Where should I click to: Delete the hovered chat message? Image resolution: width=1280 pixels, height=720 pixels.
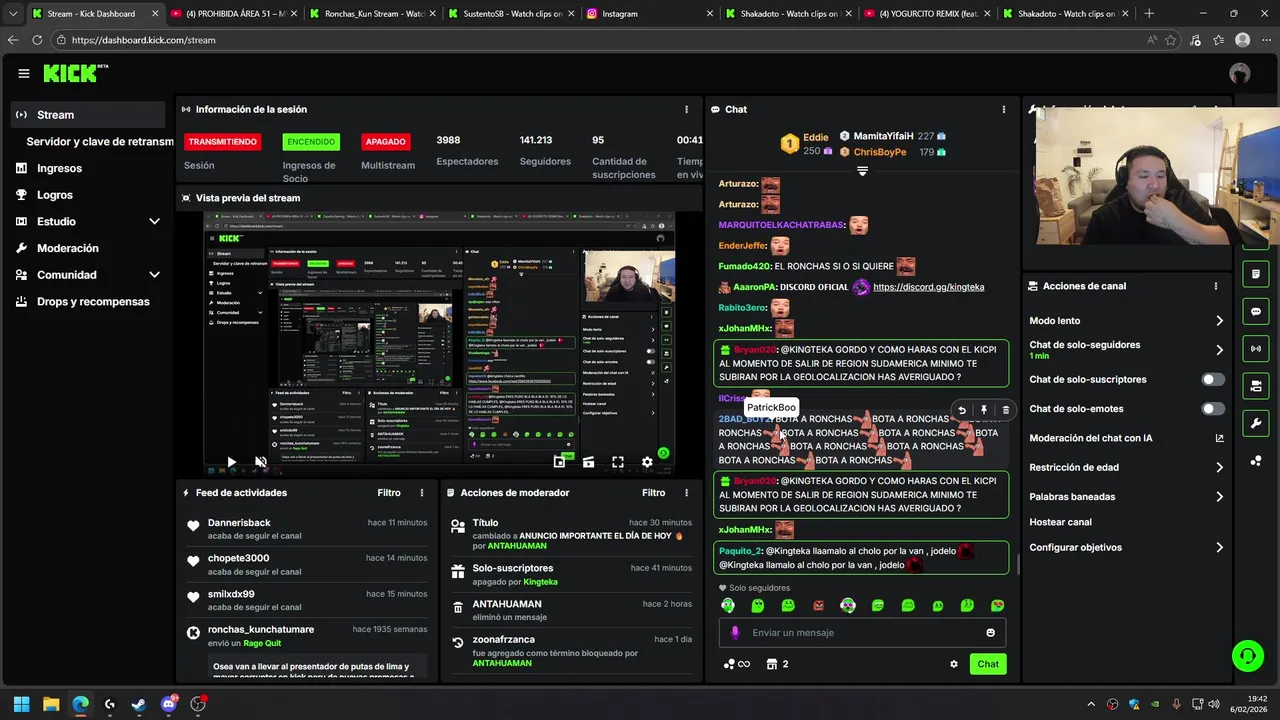coord(1006,410)
